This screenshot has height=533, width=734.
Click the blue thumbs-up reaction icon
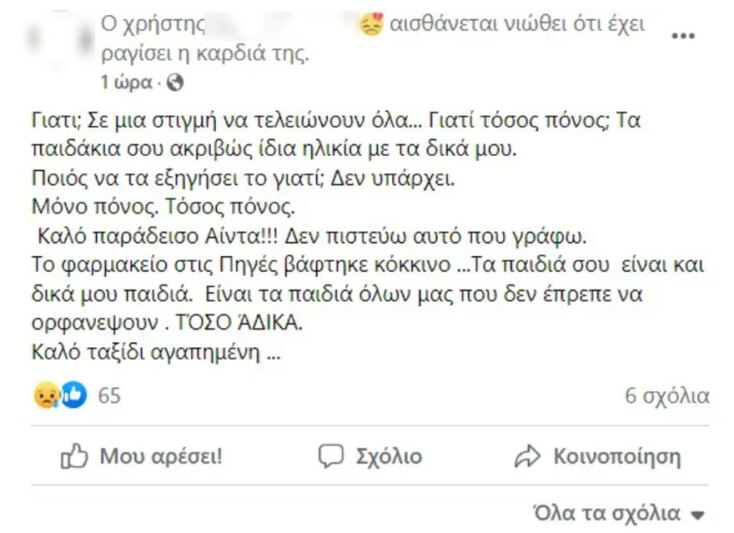pos(73,396)
